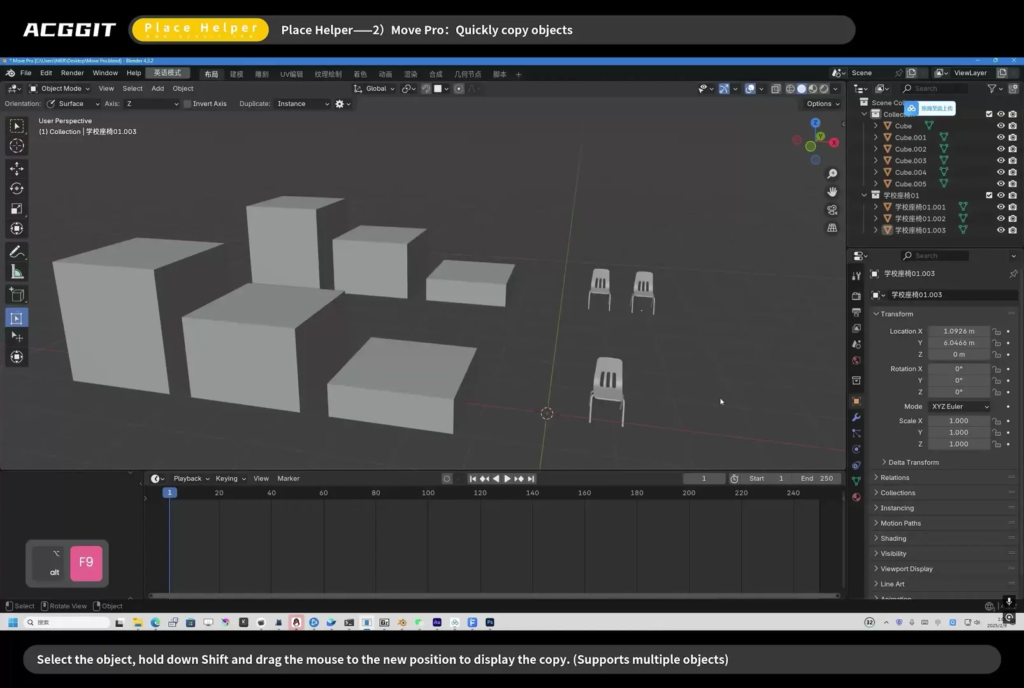Viewport: 1024px width, 688px height.
Task: Hide 学校座椅01.002 via eye icon
Action: coord(1000,219)
